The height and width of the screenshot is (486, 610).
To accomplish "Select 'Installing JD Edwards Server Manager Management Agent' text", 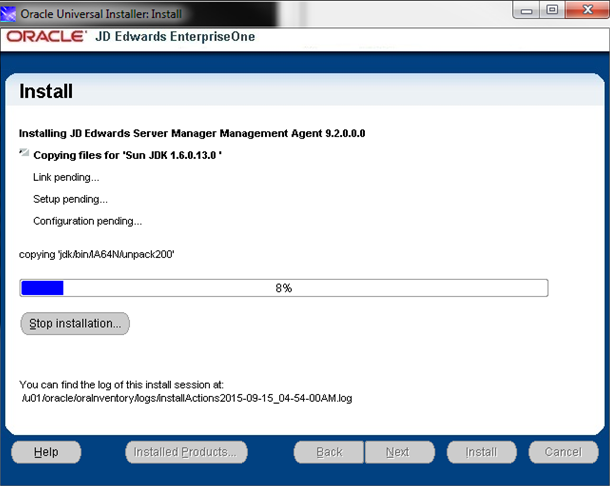I will click(x=192, y=133).
